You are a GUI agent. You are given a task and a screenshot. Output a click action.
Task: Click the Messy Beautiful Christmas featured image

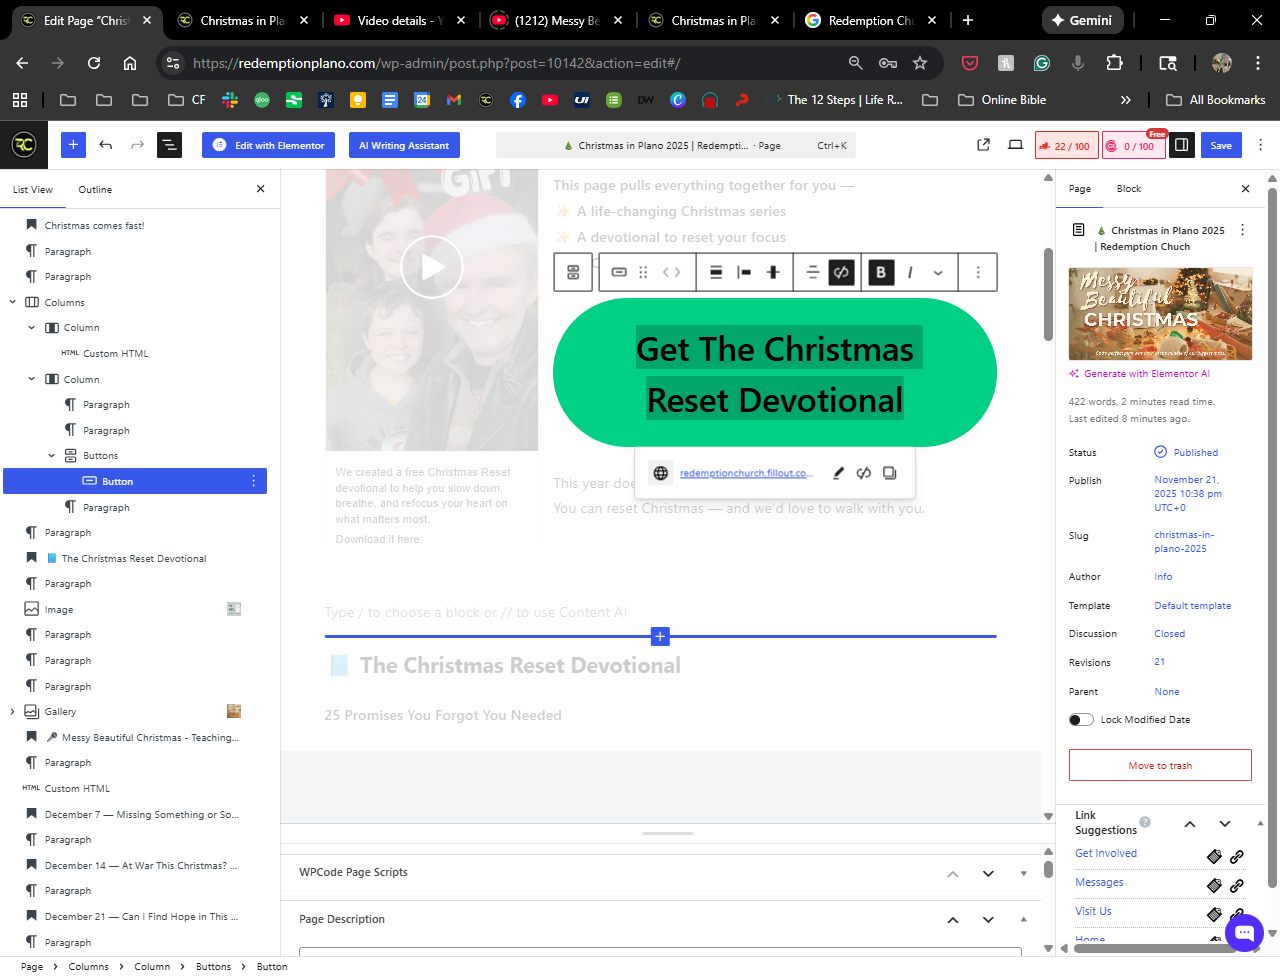point(1160,314)
